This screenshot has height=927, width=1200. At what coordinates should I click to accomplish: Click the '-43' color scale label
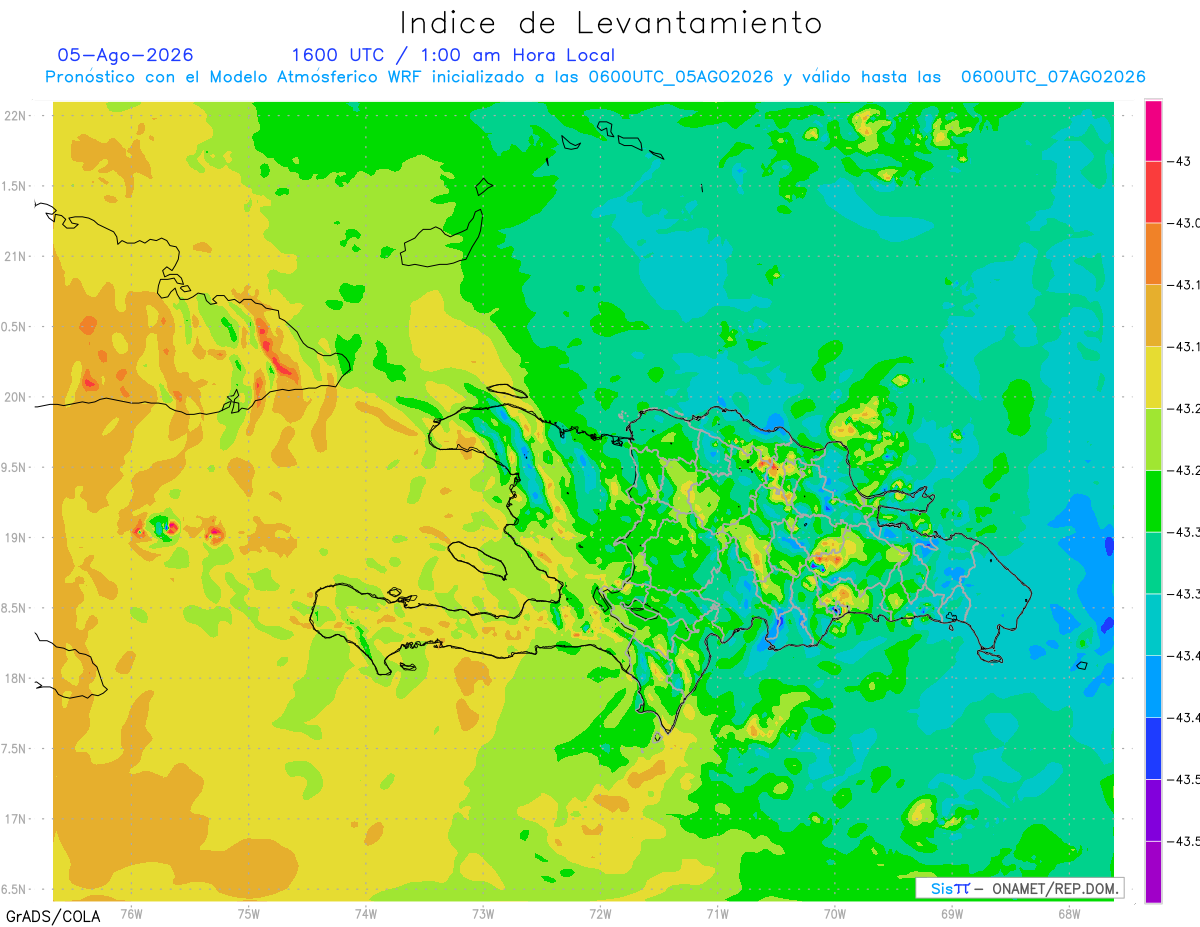coord(1181,161)
